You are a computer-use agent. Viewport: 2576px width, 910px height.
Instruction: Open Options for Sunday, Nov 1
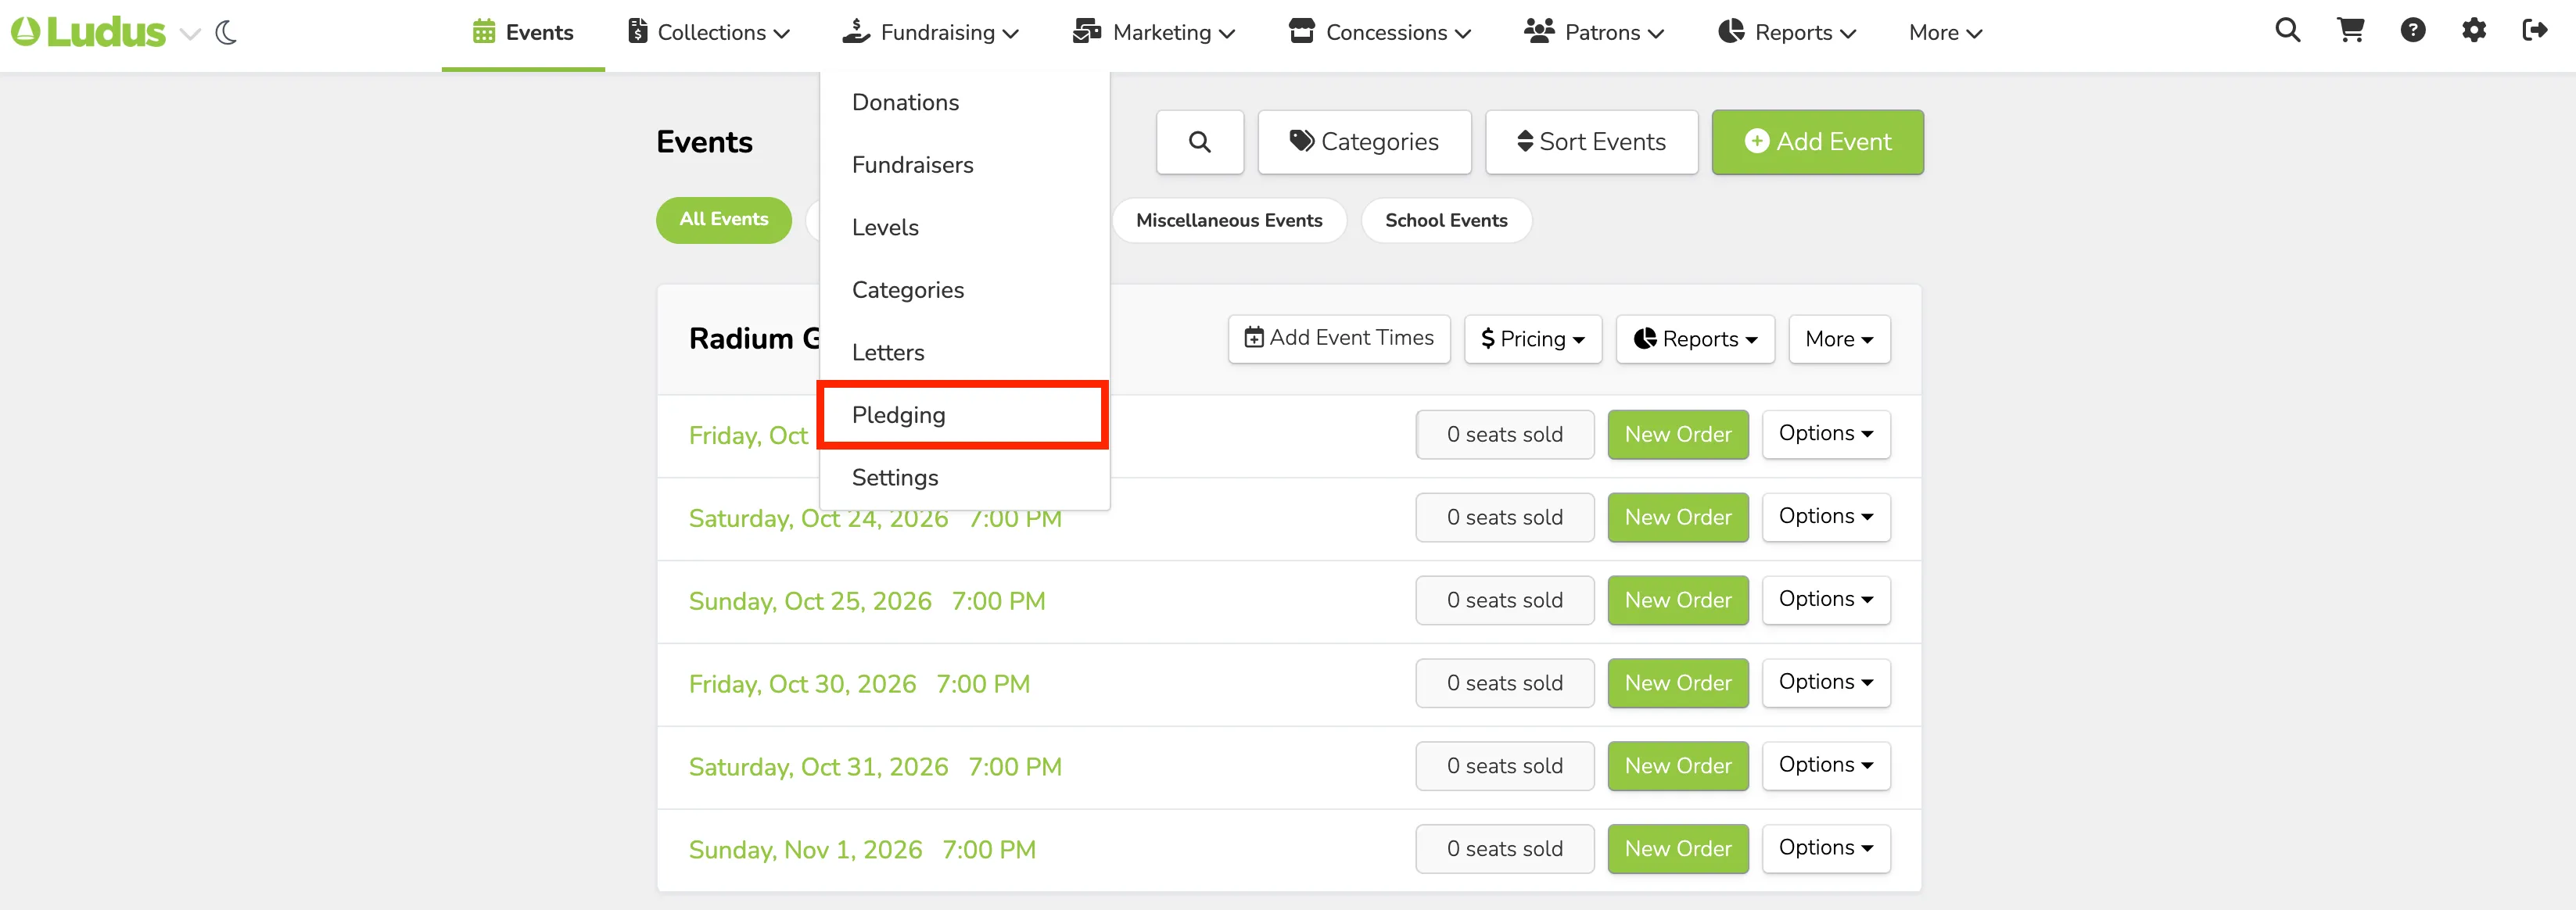(1826, 848)
